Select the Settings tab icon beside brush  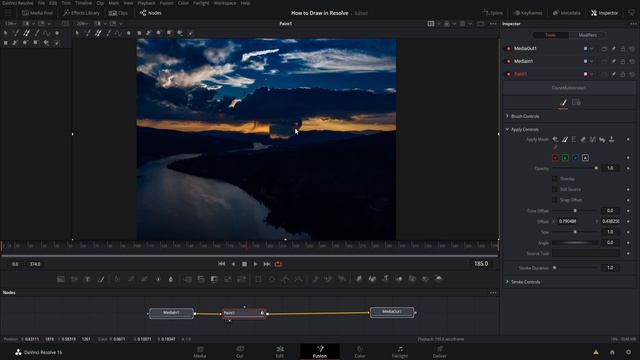576,102
